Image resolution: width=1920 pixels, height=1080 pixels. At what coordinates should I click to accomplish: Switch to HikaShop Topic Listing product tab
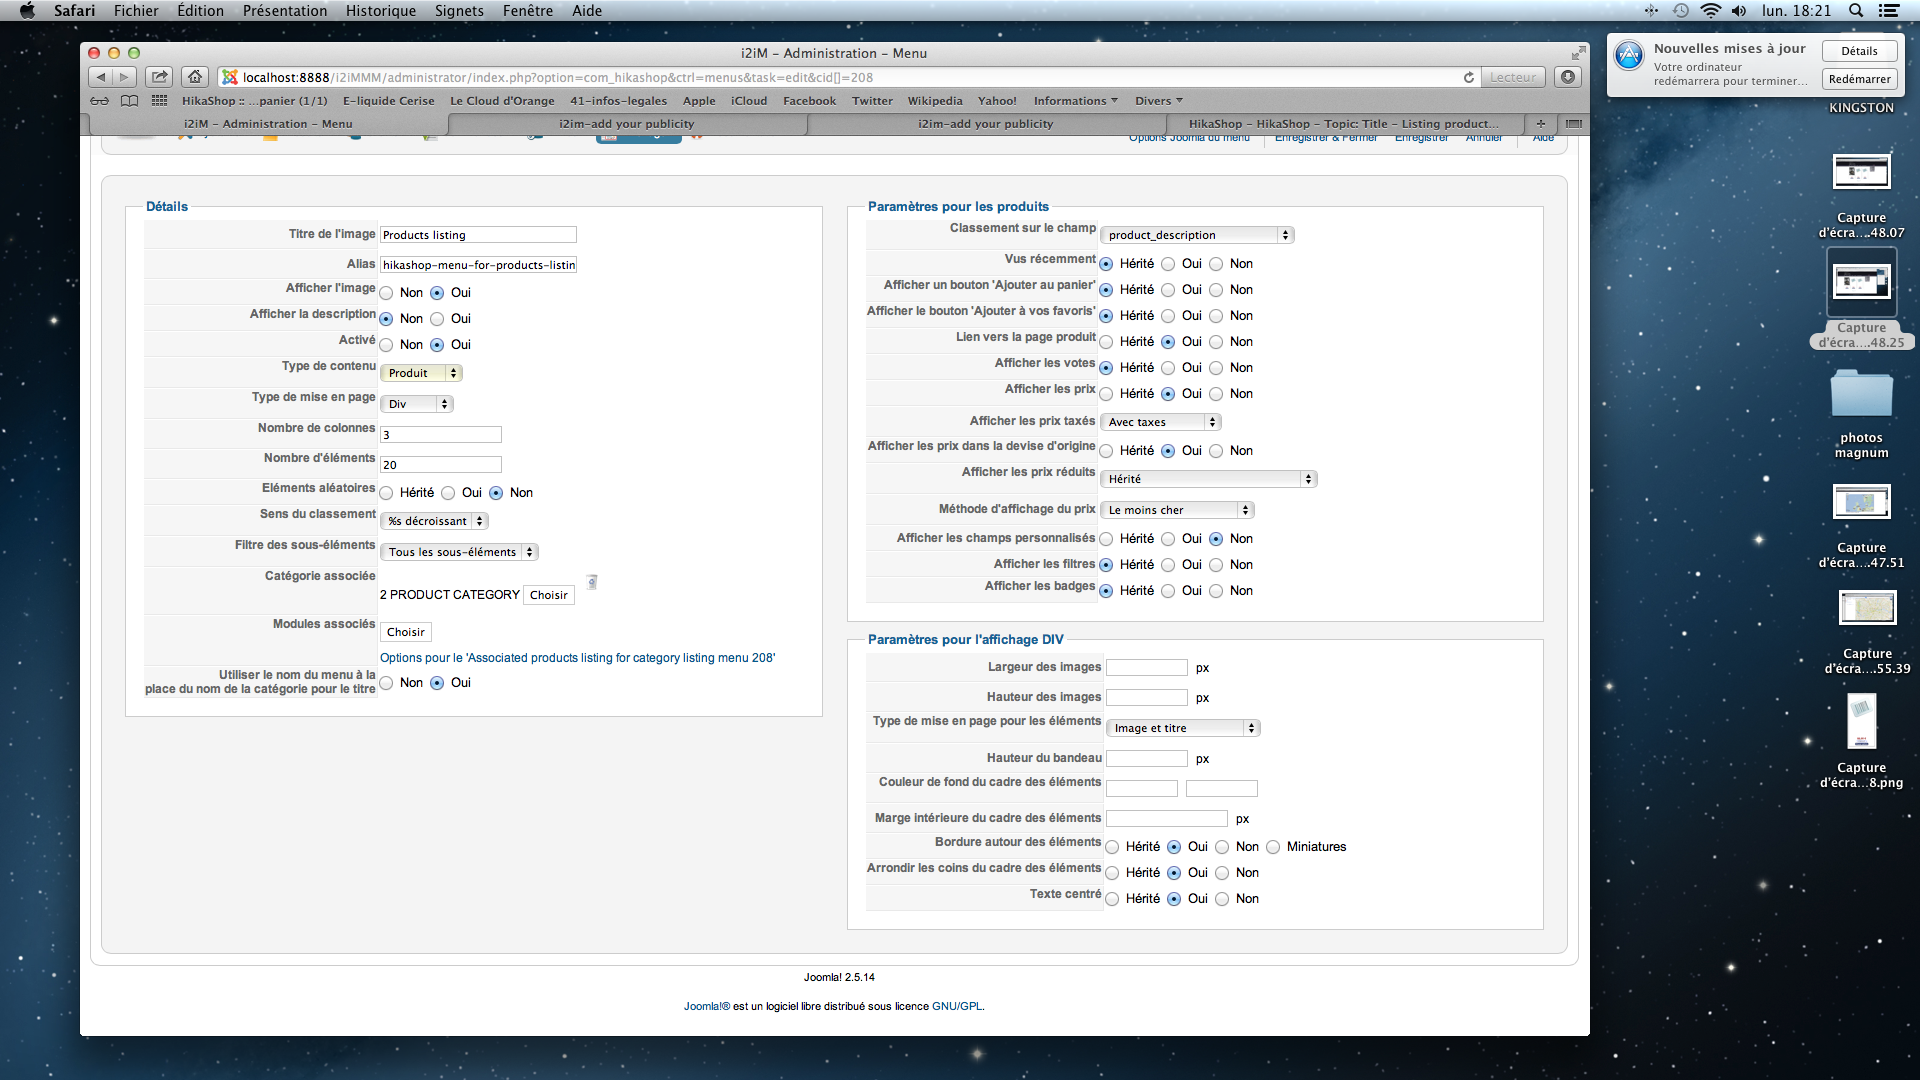pyautogui.click(x=1343, y=124)
